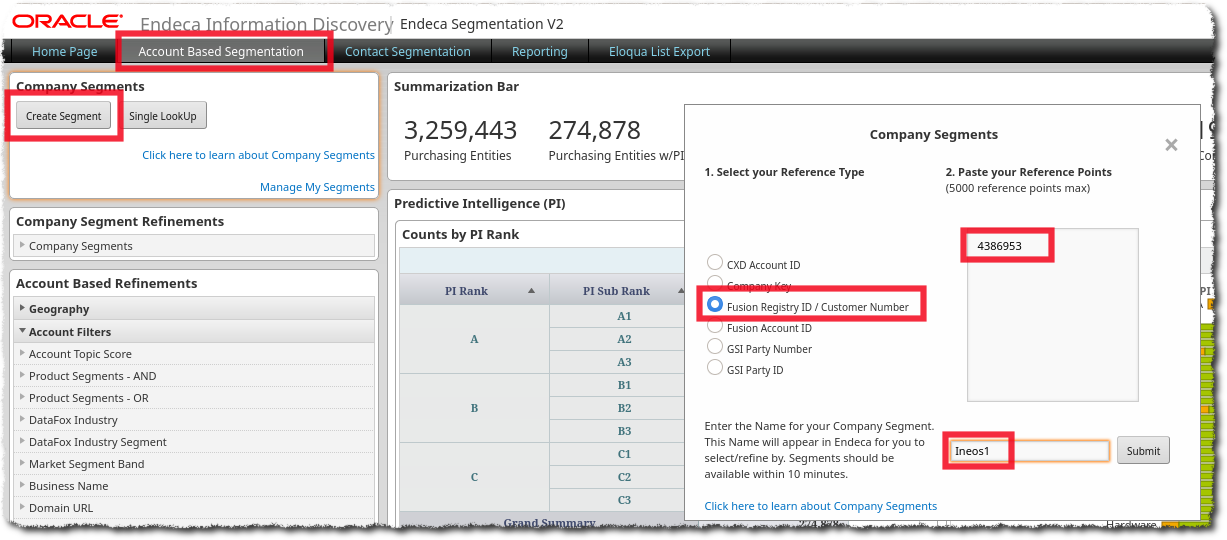
Task: Click the Oracle logo
Action: 68,21
